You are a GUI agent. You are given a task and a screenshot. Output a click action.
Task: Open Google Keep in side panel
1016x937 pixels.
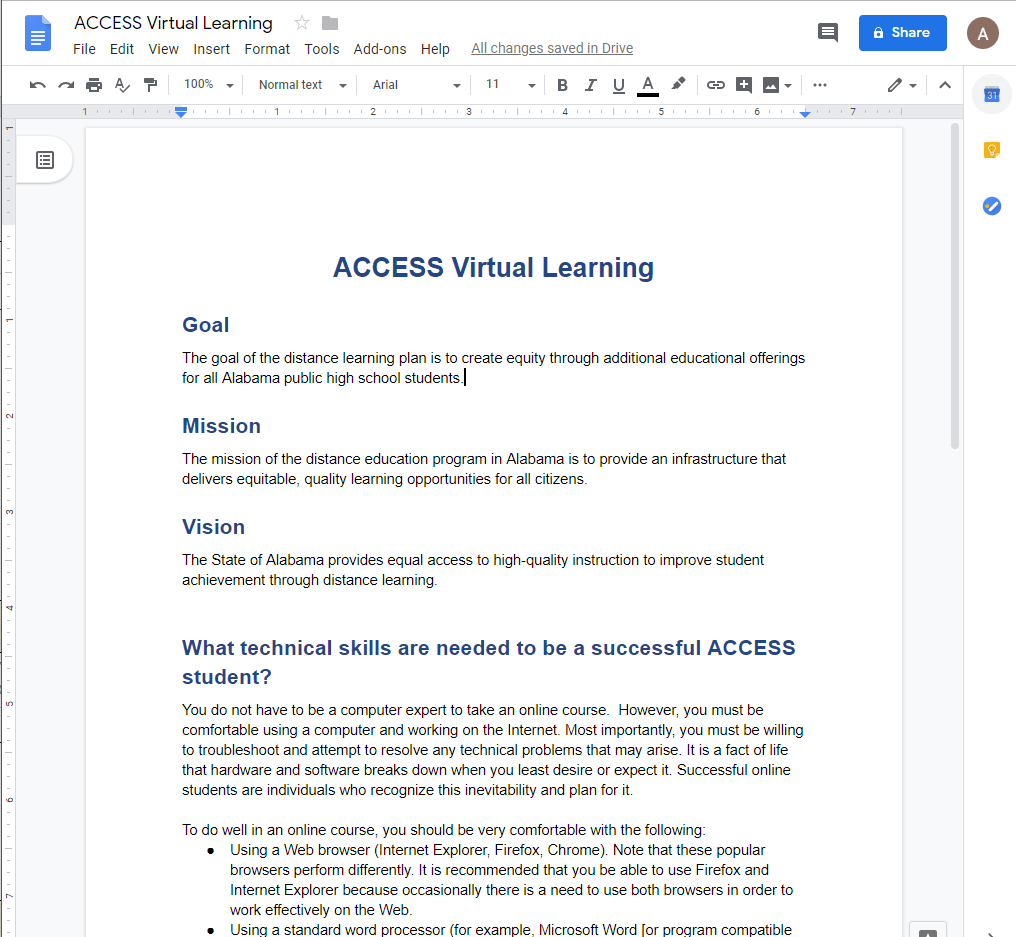pyautogui.click(x=991, y=151)
